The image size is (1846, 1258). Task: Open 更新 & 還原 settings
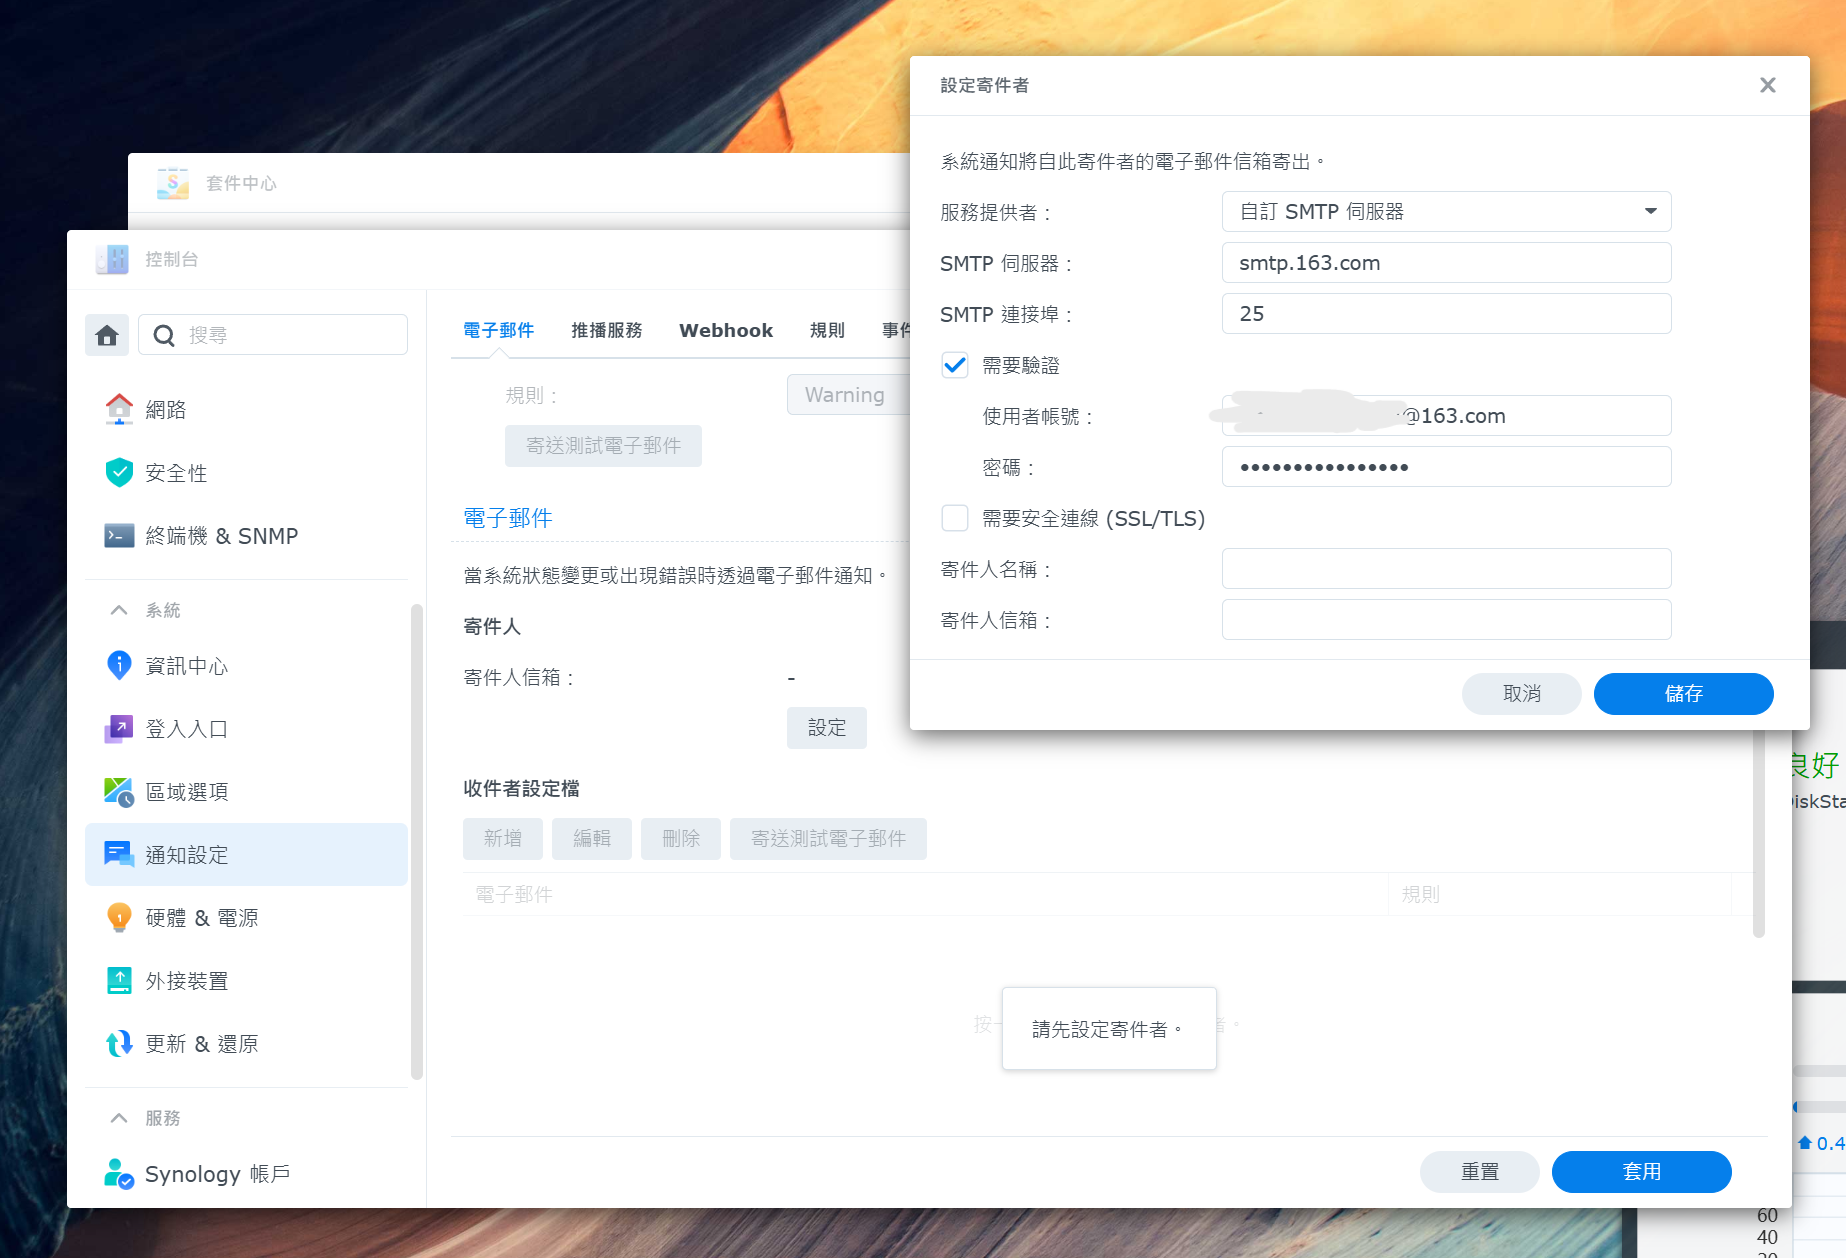click(202, 1043)
